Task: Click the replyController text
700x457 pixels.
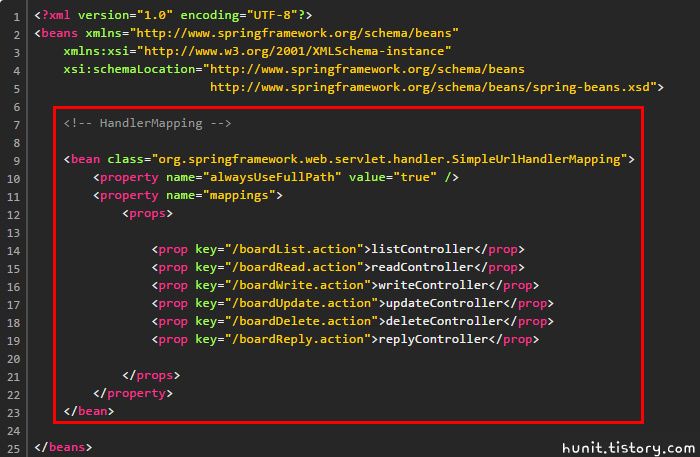Action: pos(433,339)
